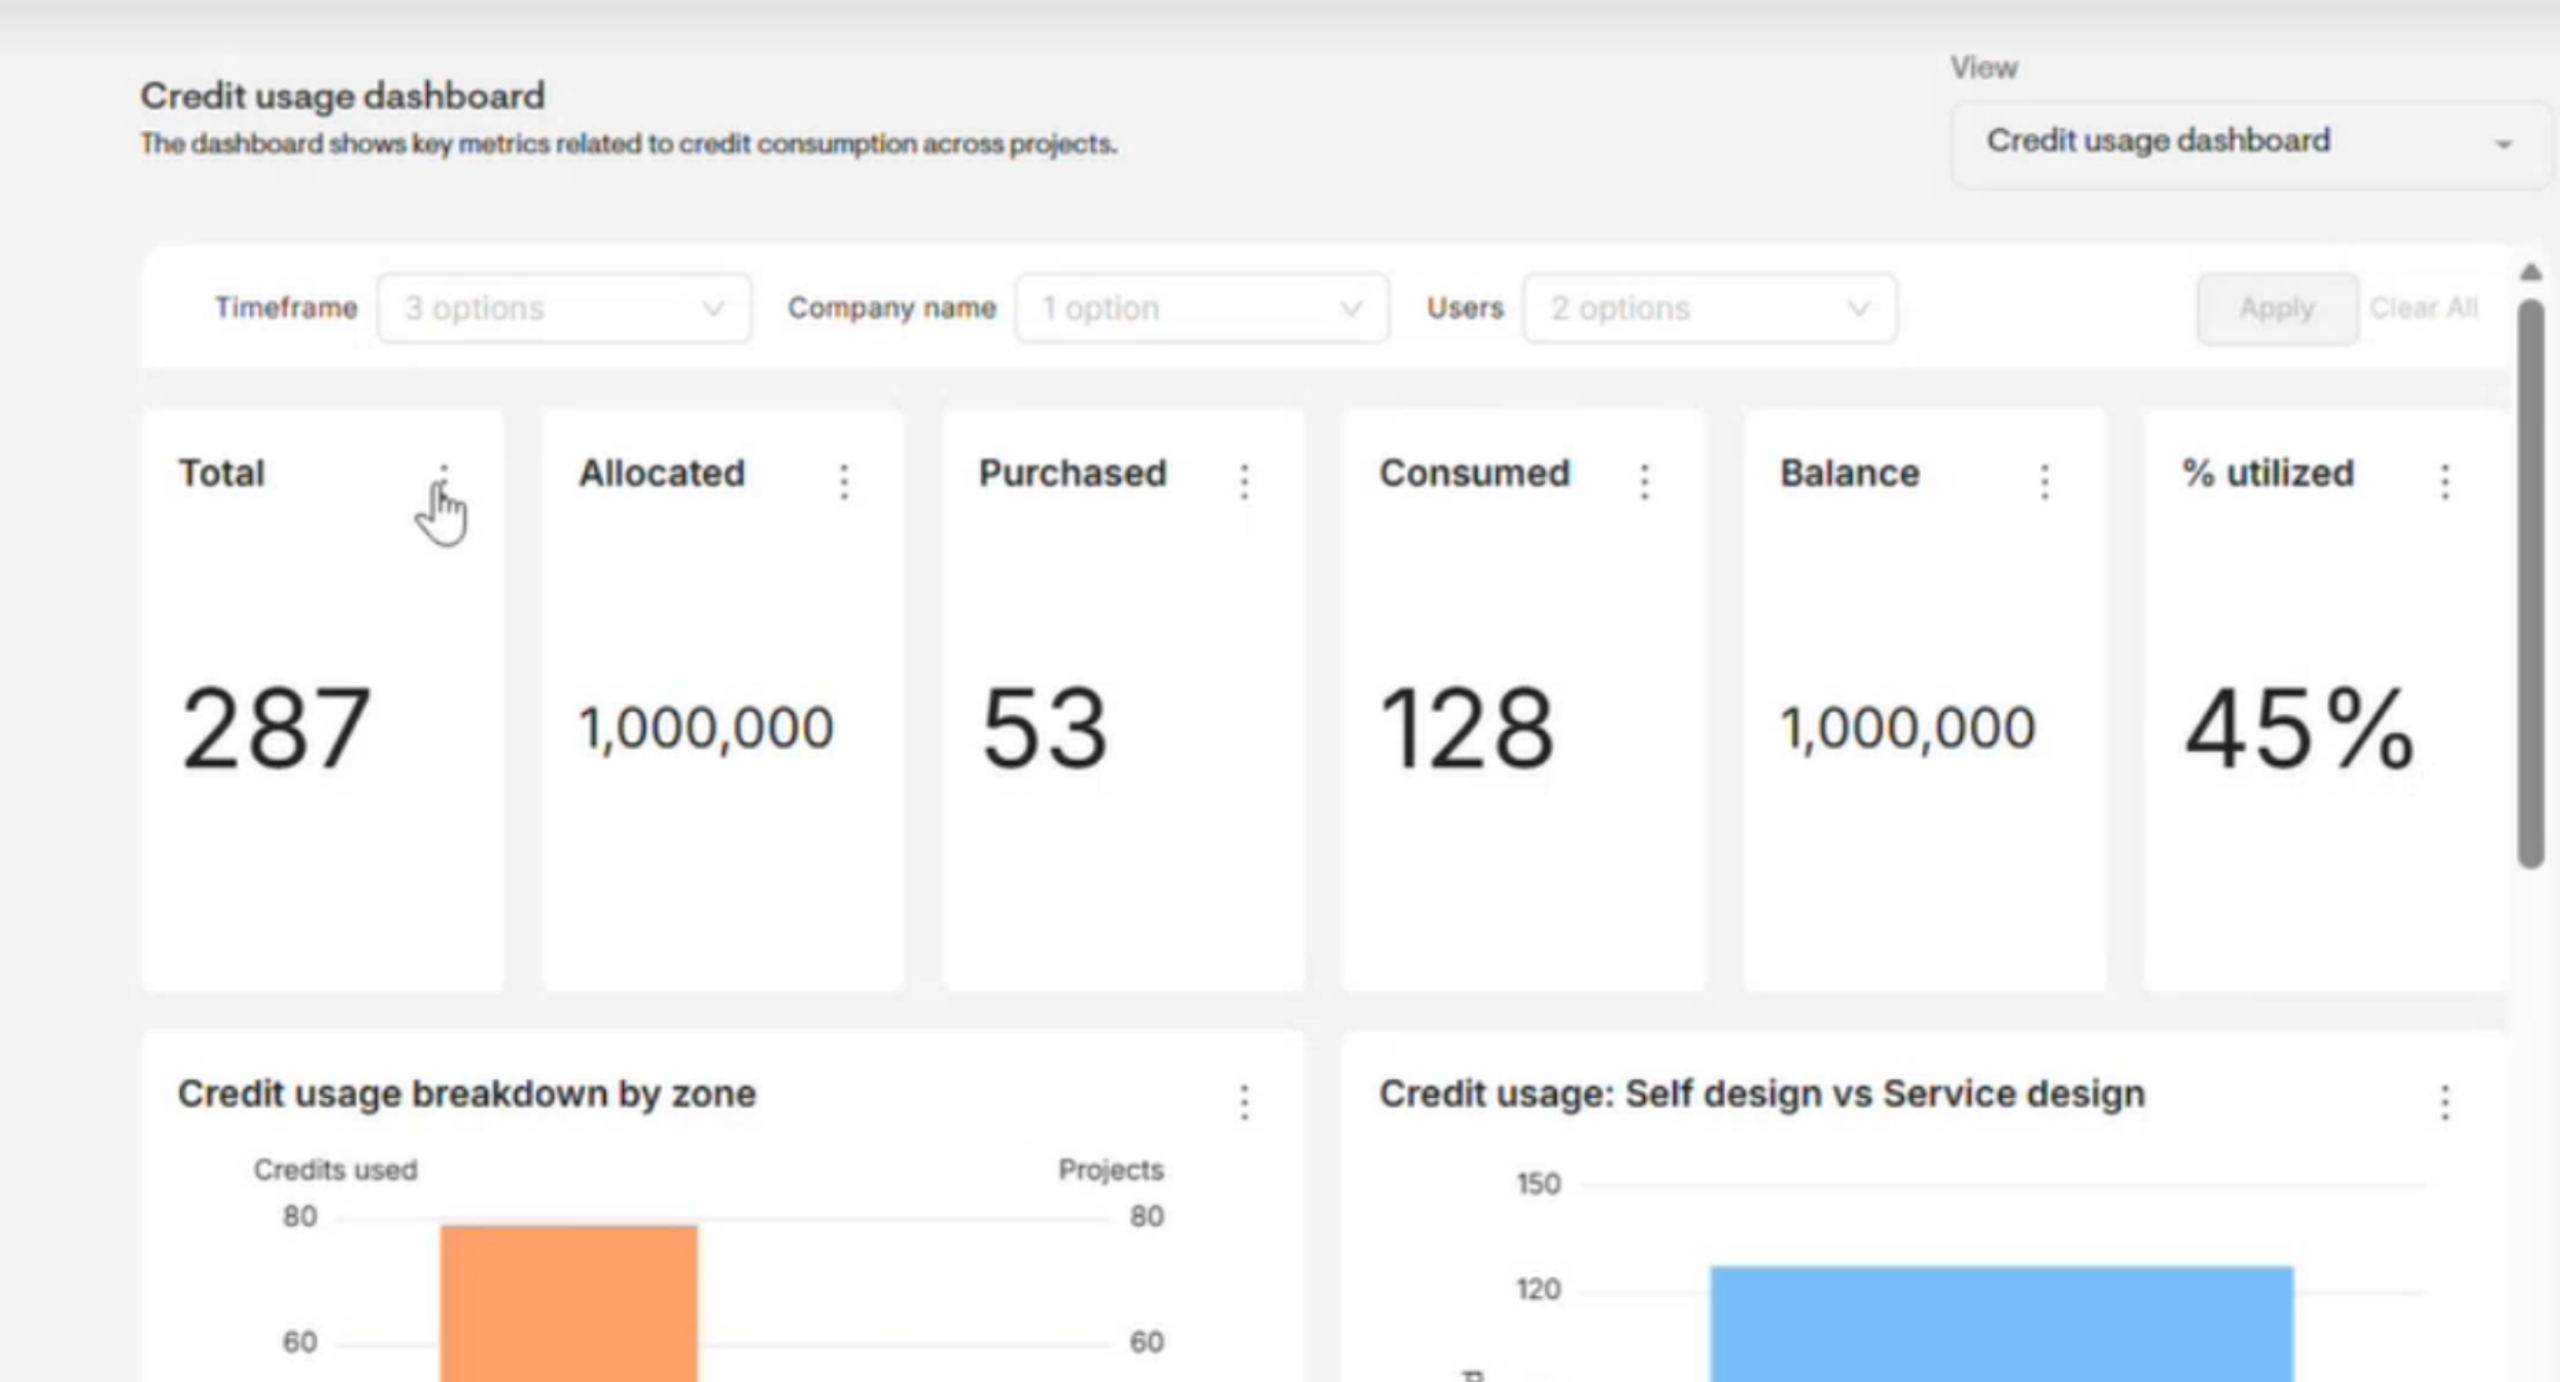The image size is (2560, 1382).
Task: Open options for Self design vs Service design chart
Action: [2445, 1102]
